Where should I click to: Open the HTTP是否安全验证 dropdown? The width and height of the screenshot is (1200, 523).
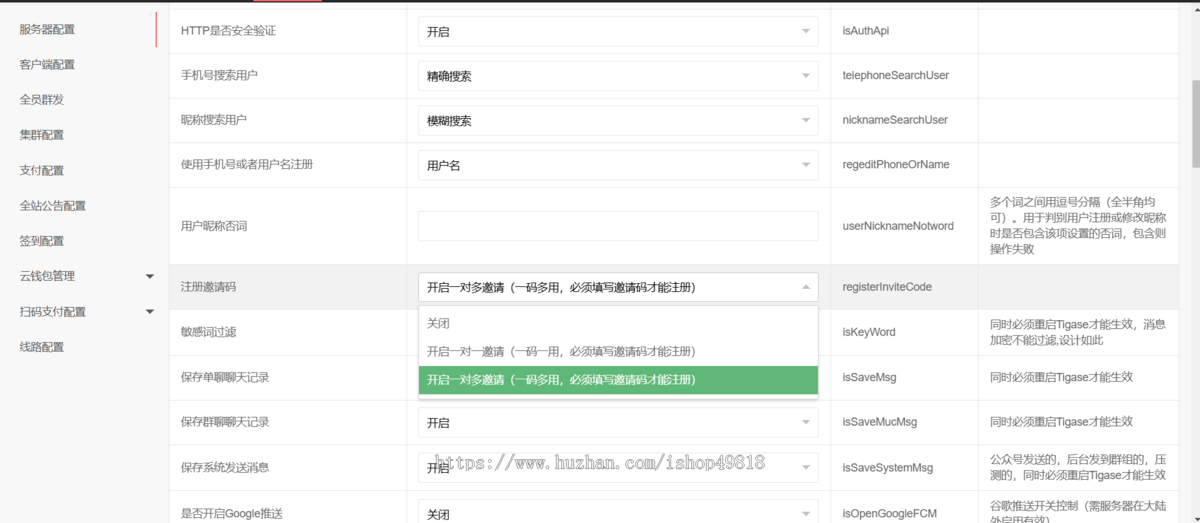click(x=618, y=31)
